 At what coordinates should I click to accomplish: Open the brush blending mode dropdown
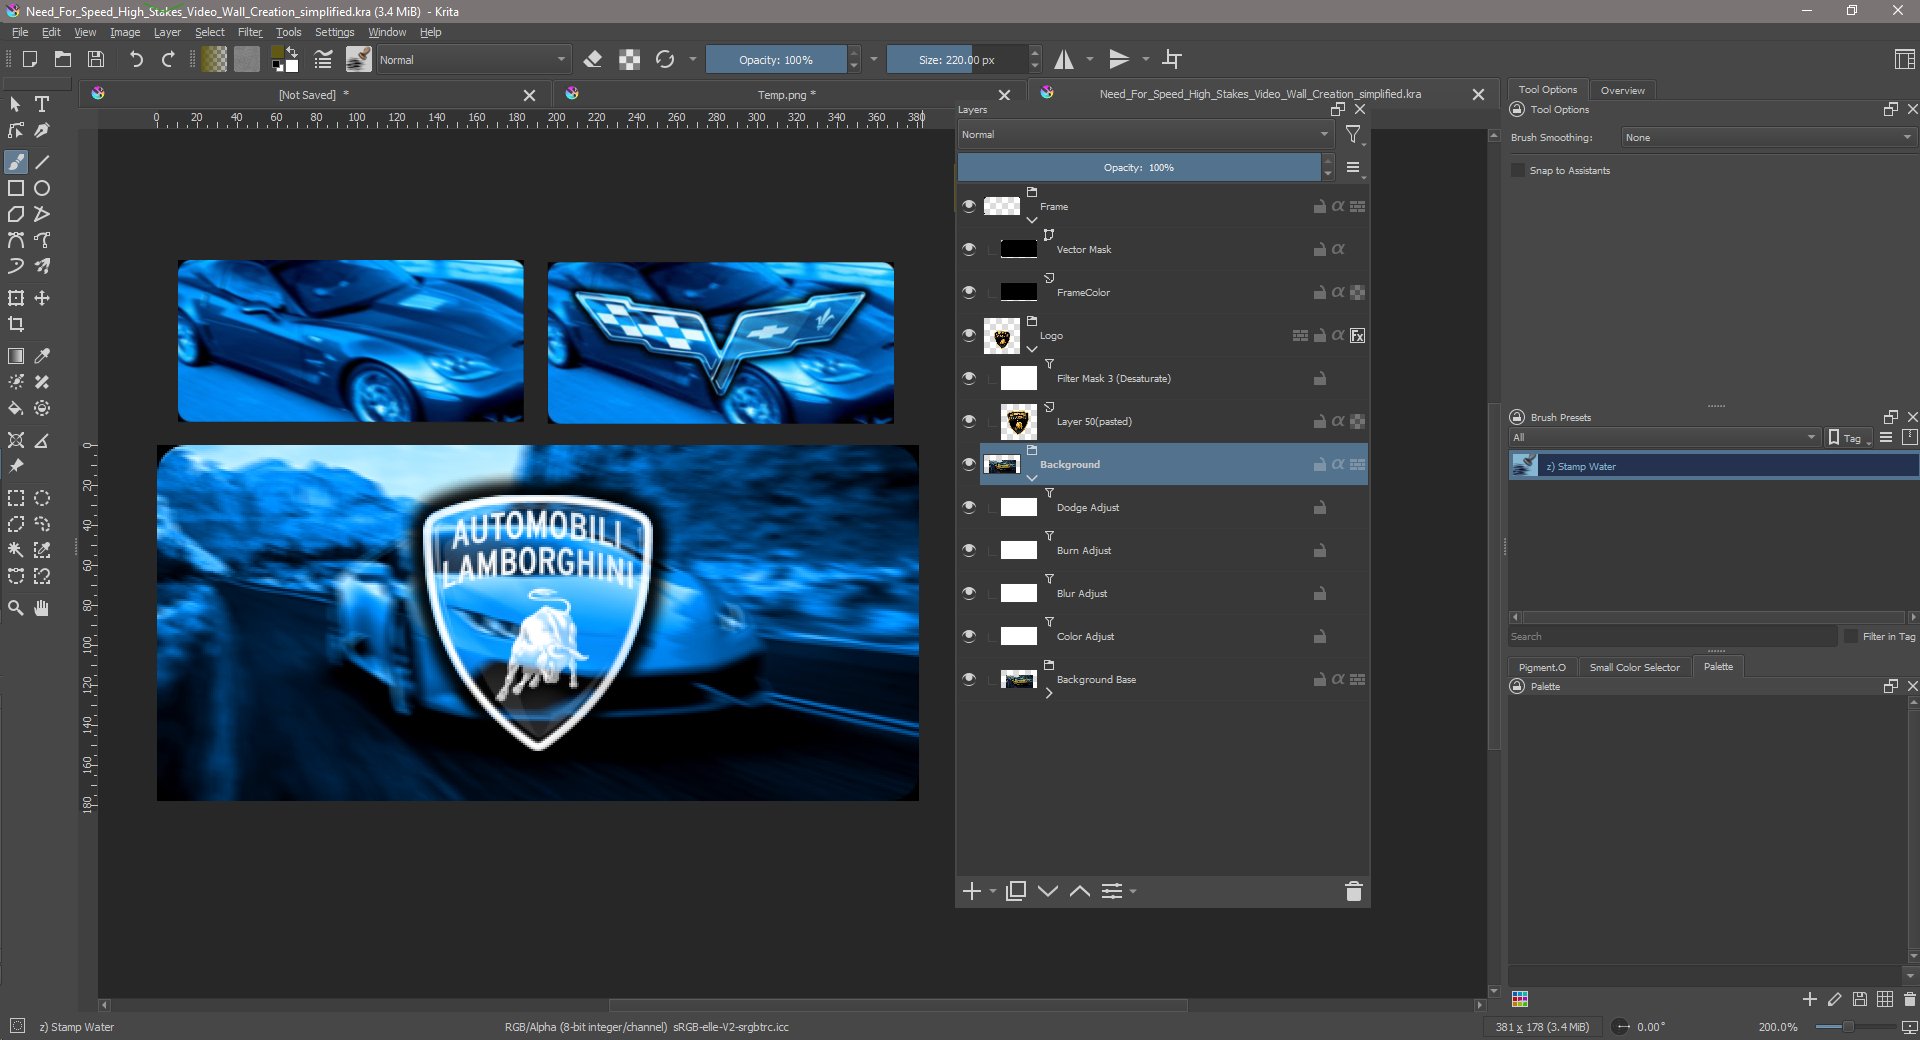[472, 60]
